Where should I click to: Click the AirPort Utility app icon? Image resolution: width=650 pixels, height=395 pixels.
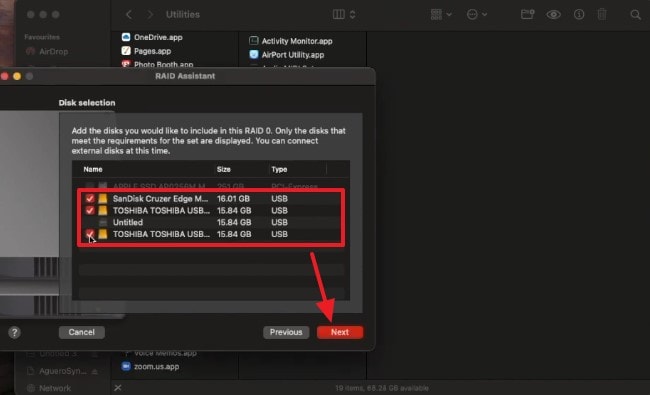coord(254,54)
